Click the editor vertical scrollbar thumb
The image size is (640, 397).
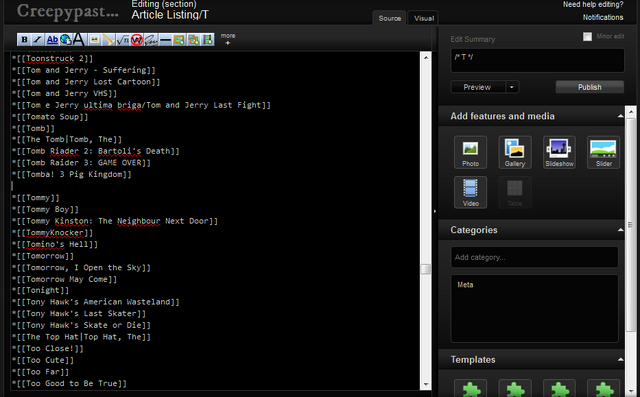tap(426, 269)
